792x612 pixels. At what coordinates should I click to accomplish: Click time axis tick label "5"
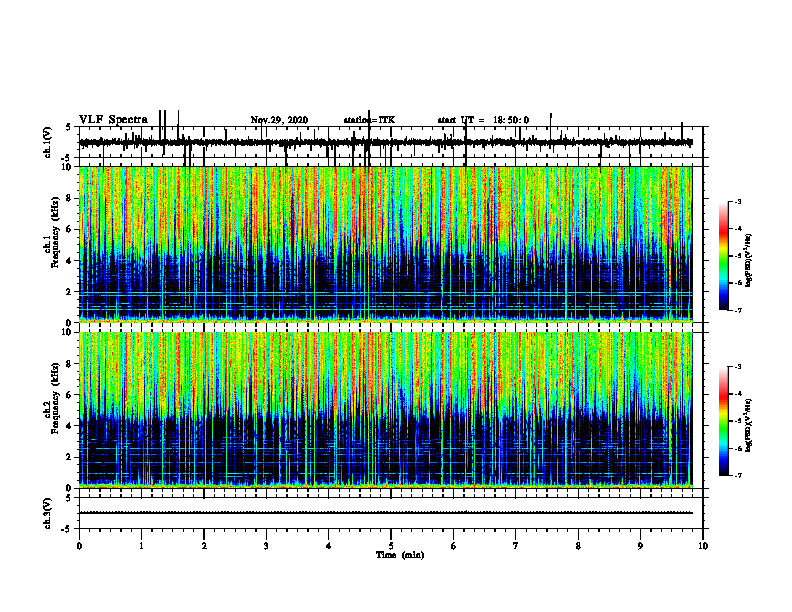[x=391, y=546]
